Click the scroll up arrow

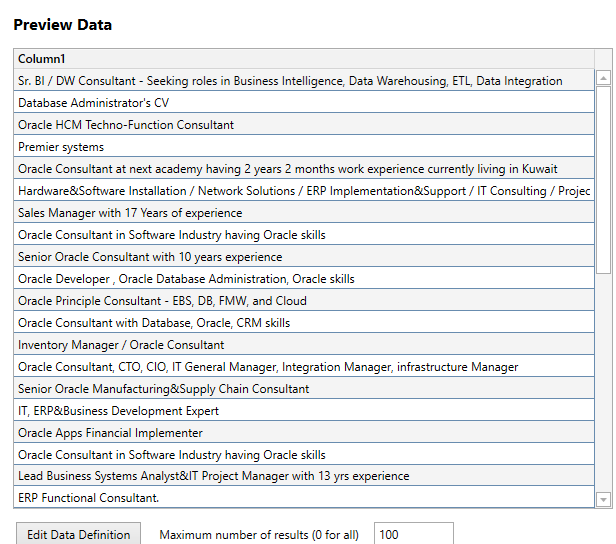pyautogui.click(x=603, y=78)
